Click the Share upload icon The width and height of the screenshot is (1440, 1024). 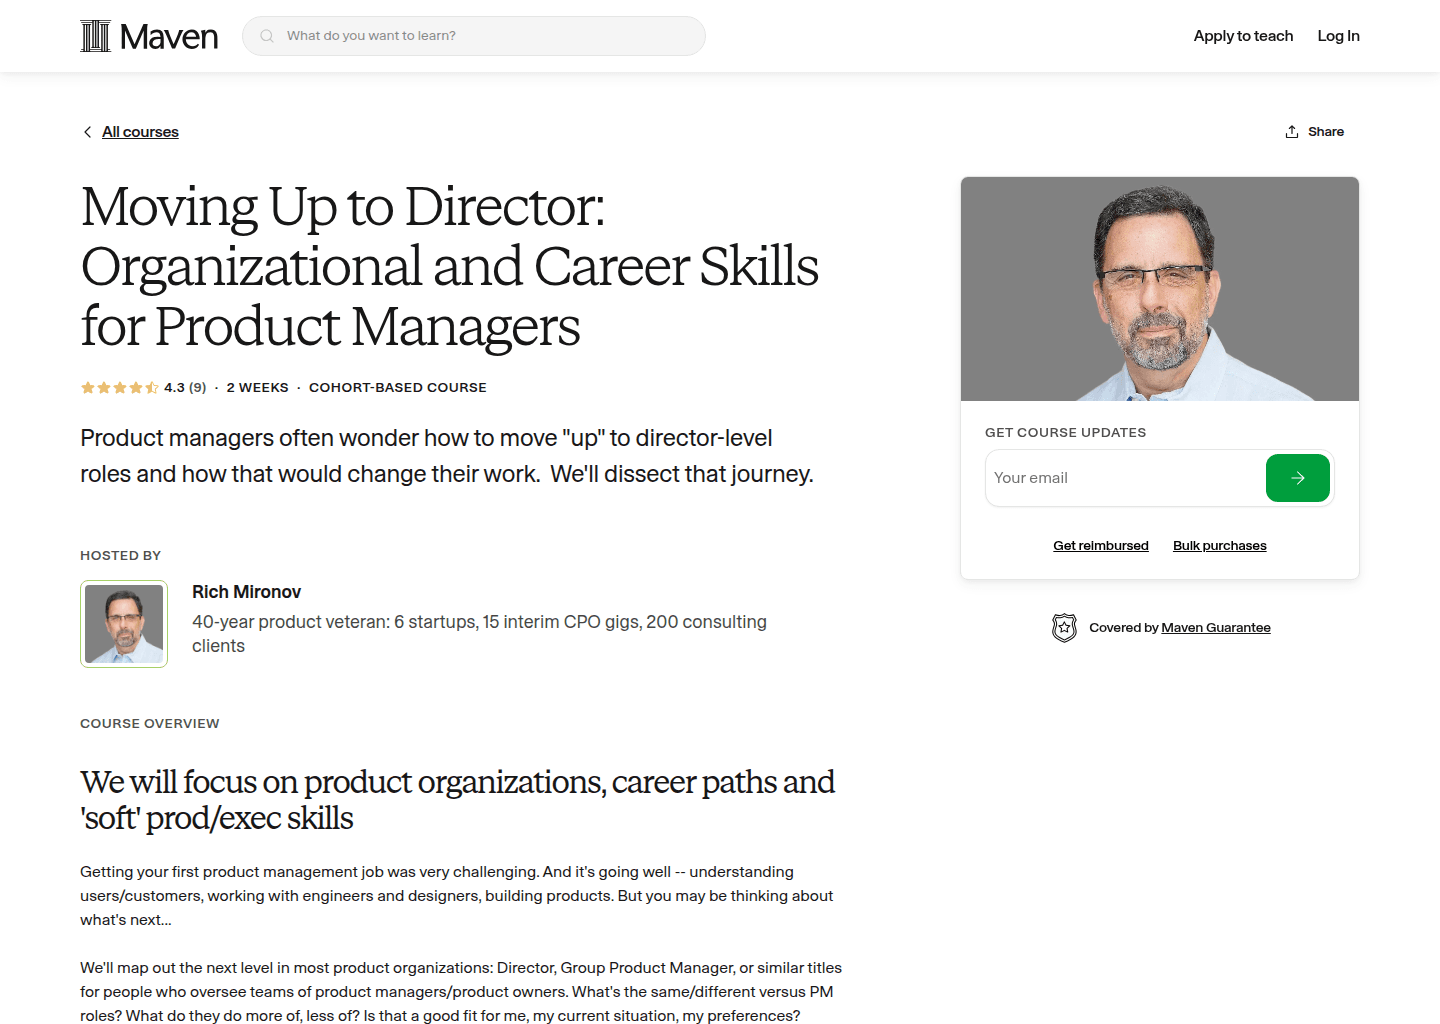click(1291, 130)
